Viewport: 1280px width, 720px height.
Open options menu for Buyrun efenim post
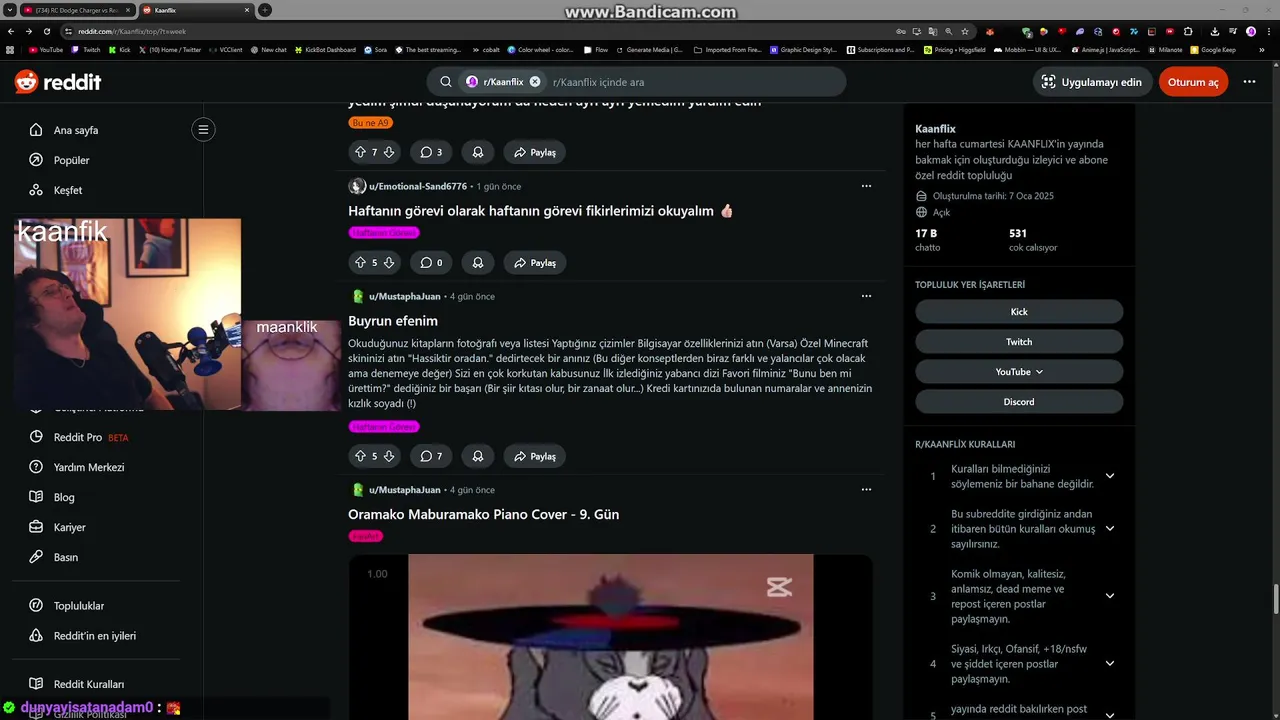(x=866, y=296)
